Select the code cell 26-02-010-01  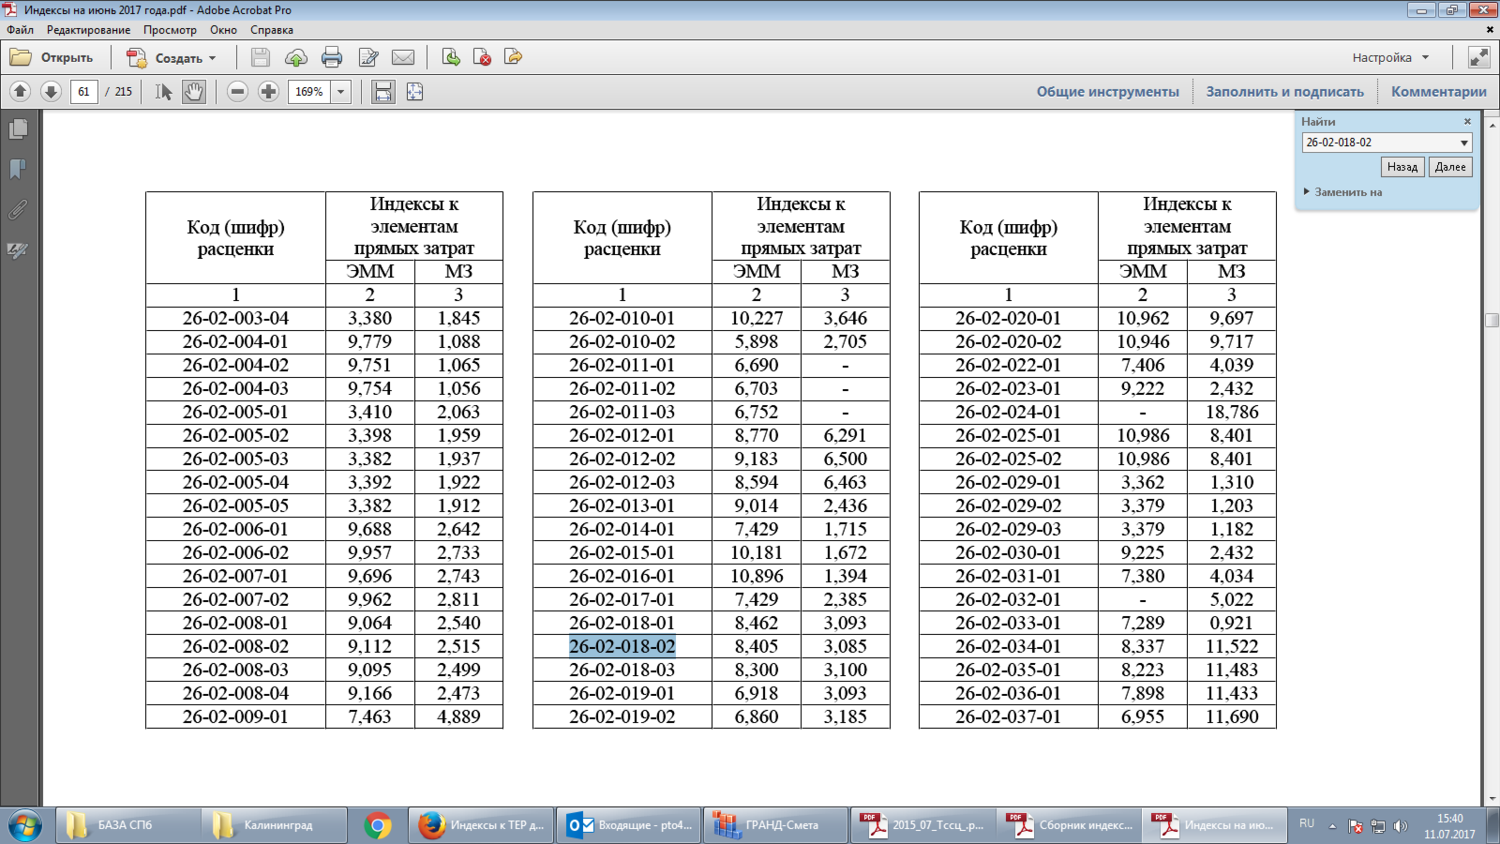click(x=622, y=318)
